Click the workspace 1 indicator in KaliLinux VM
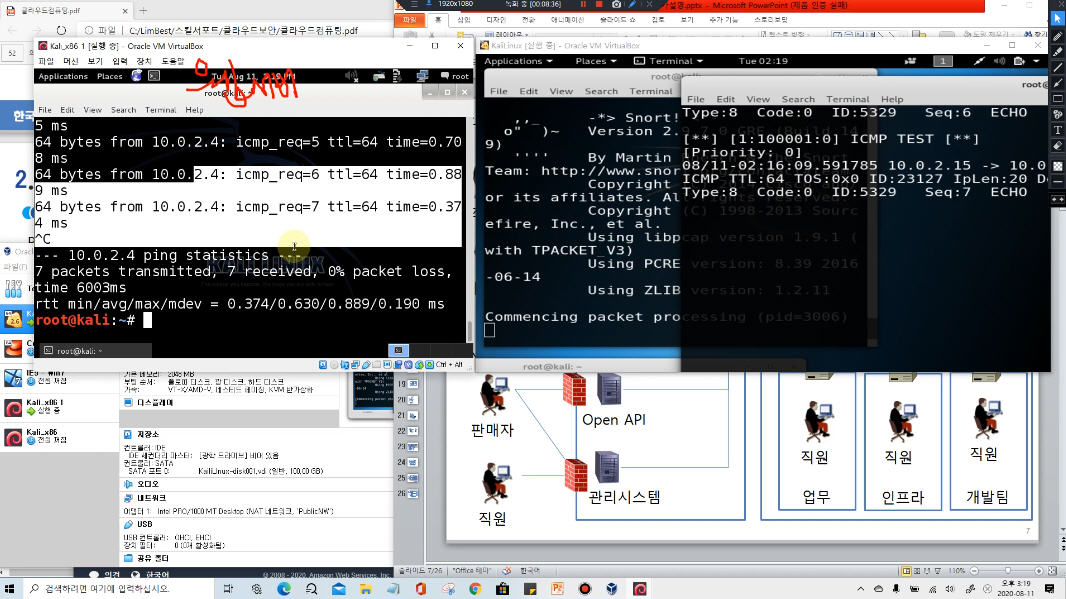 tap(942, 61)
